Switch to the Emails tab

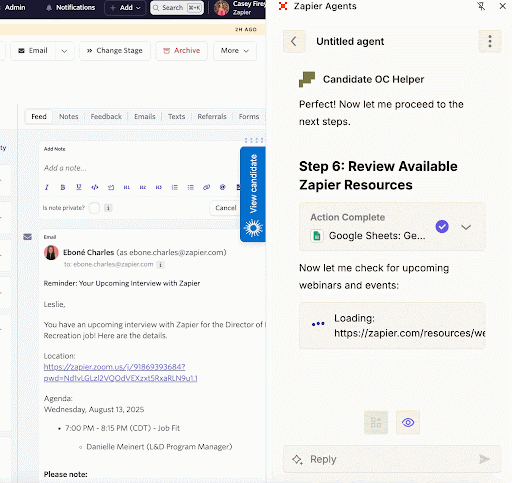point(145,117)
